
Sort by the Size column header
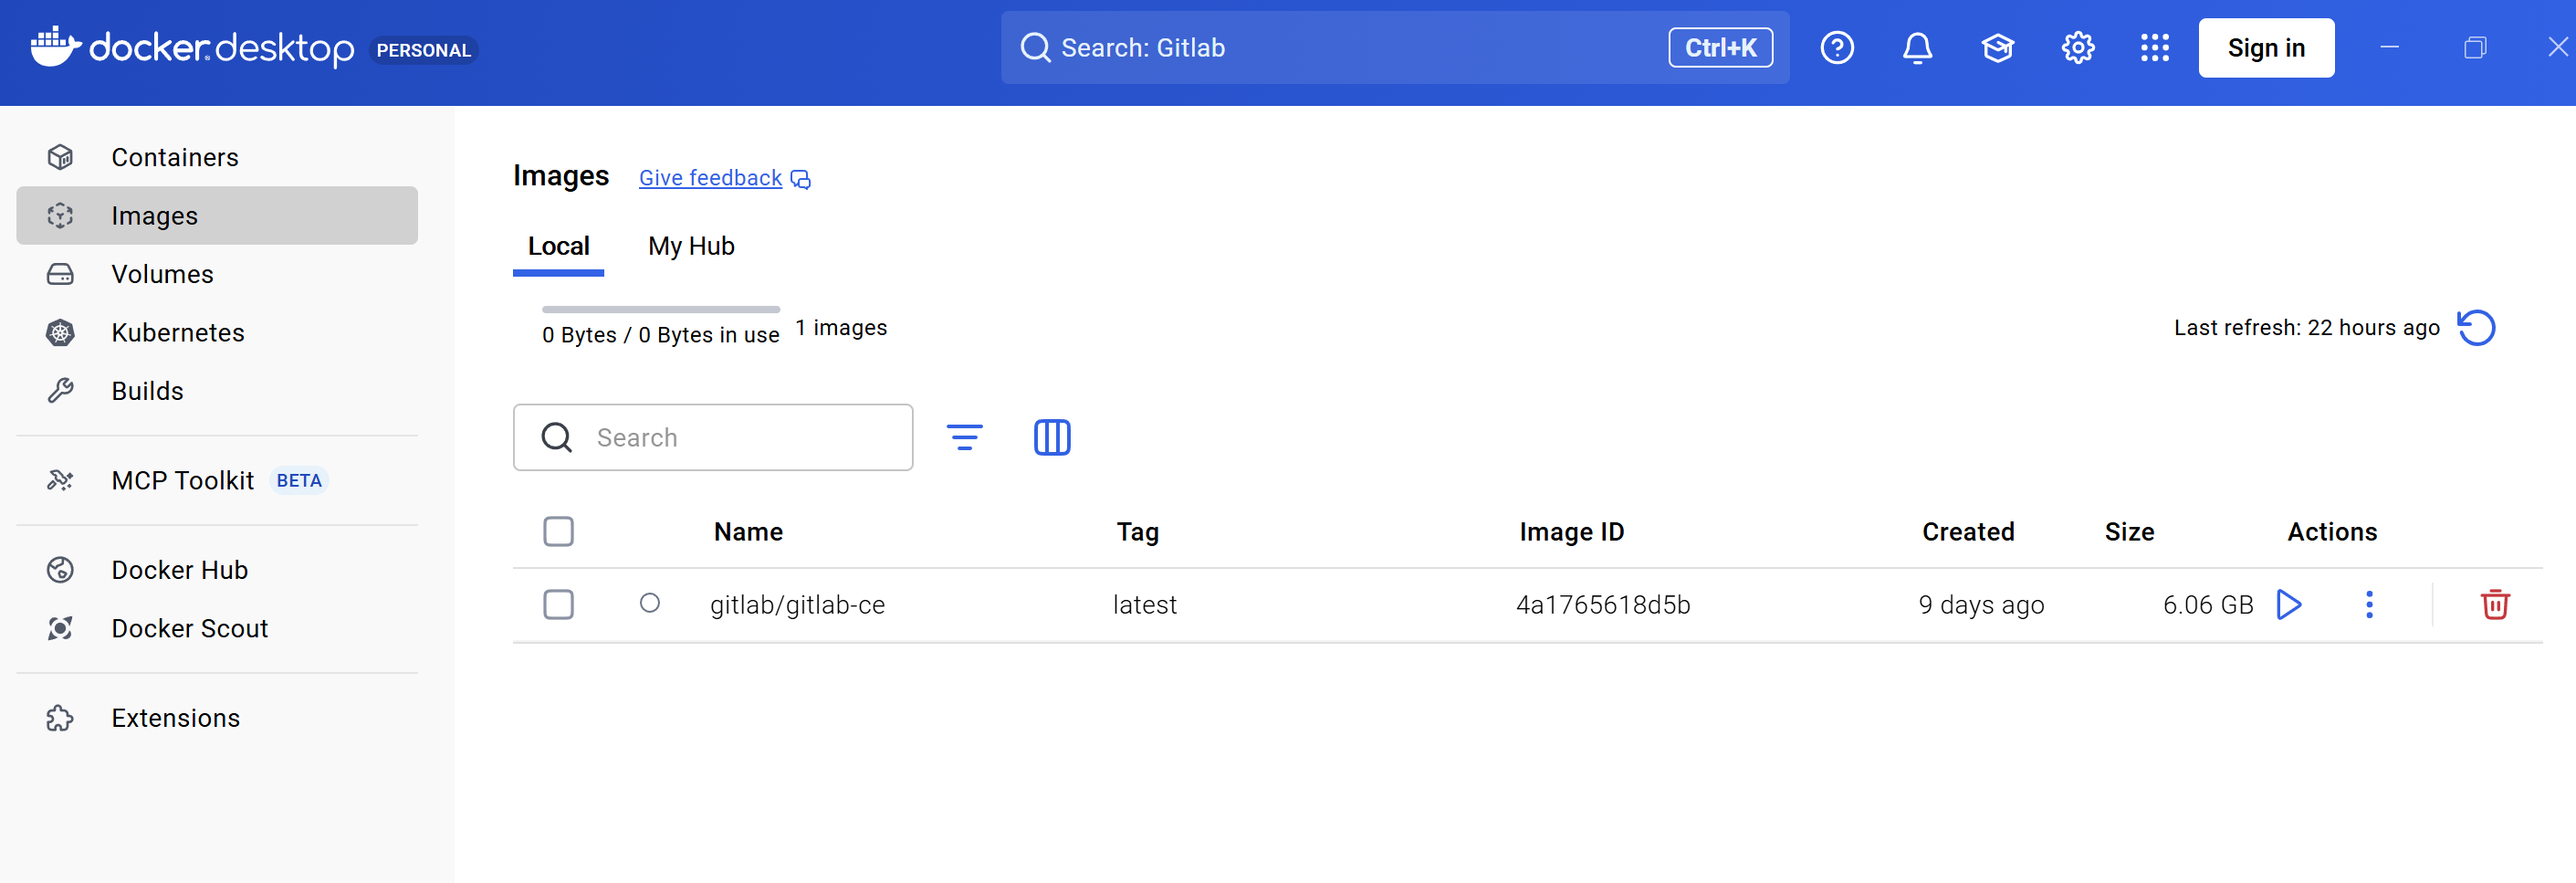[x=2128, y=532]
